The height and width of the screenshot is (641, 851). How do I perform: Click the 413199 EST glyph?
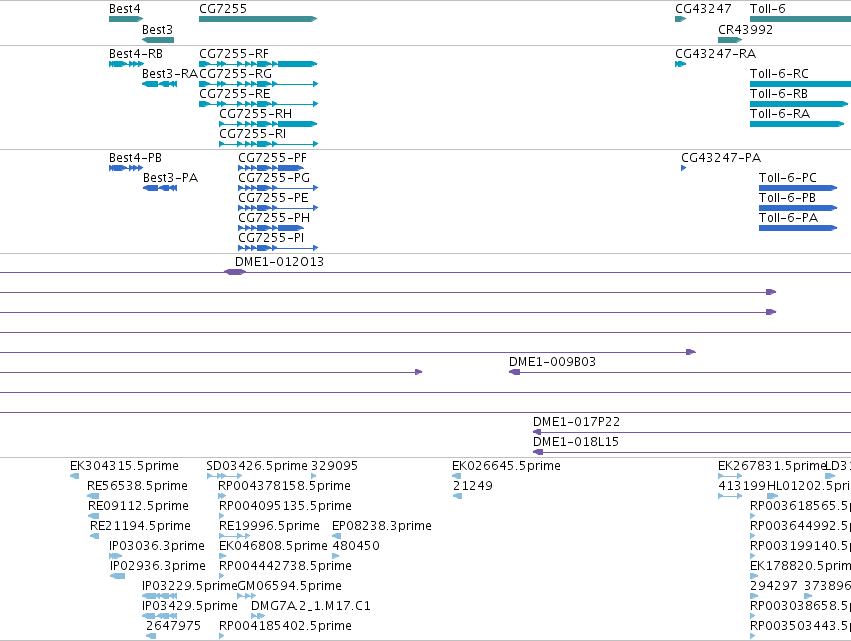tap(730, 496)
